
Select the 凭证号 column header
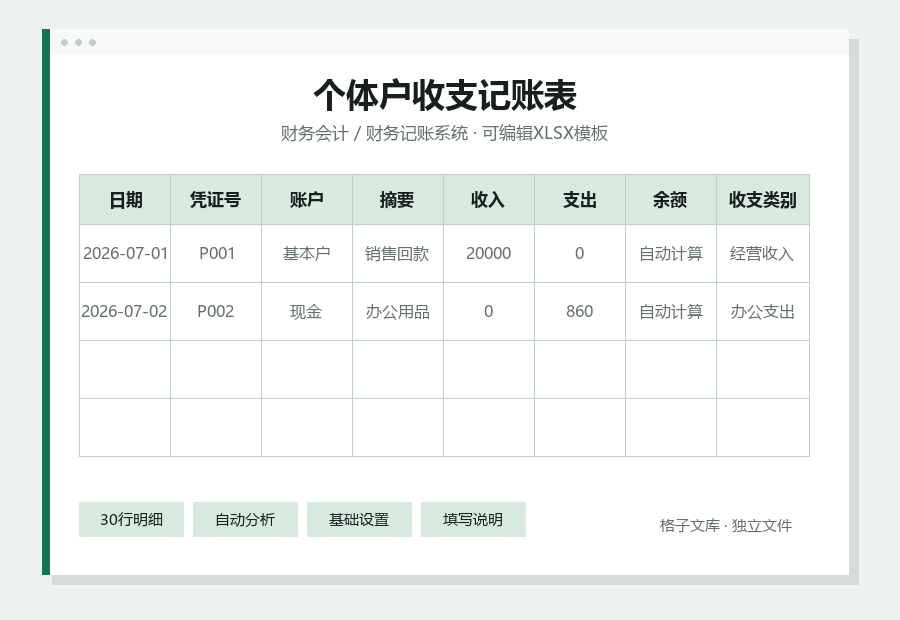click(x=216, y=200)
